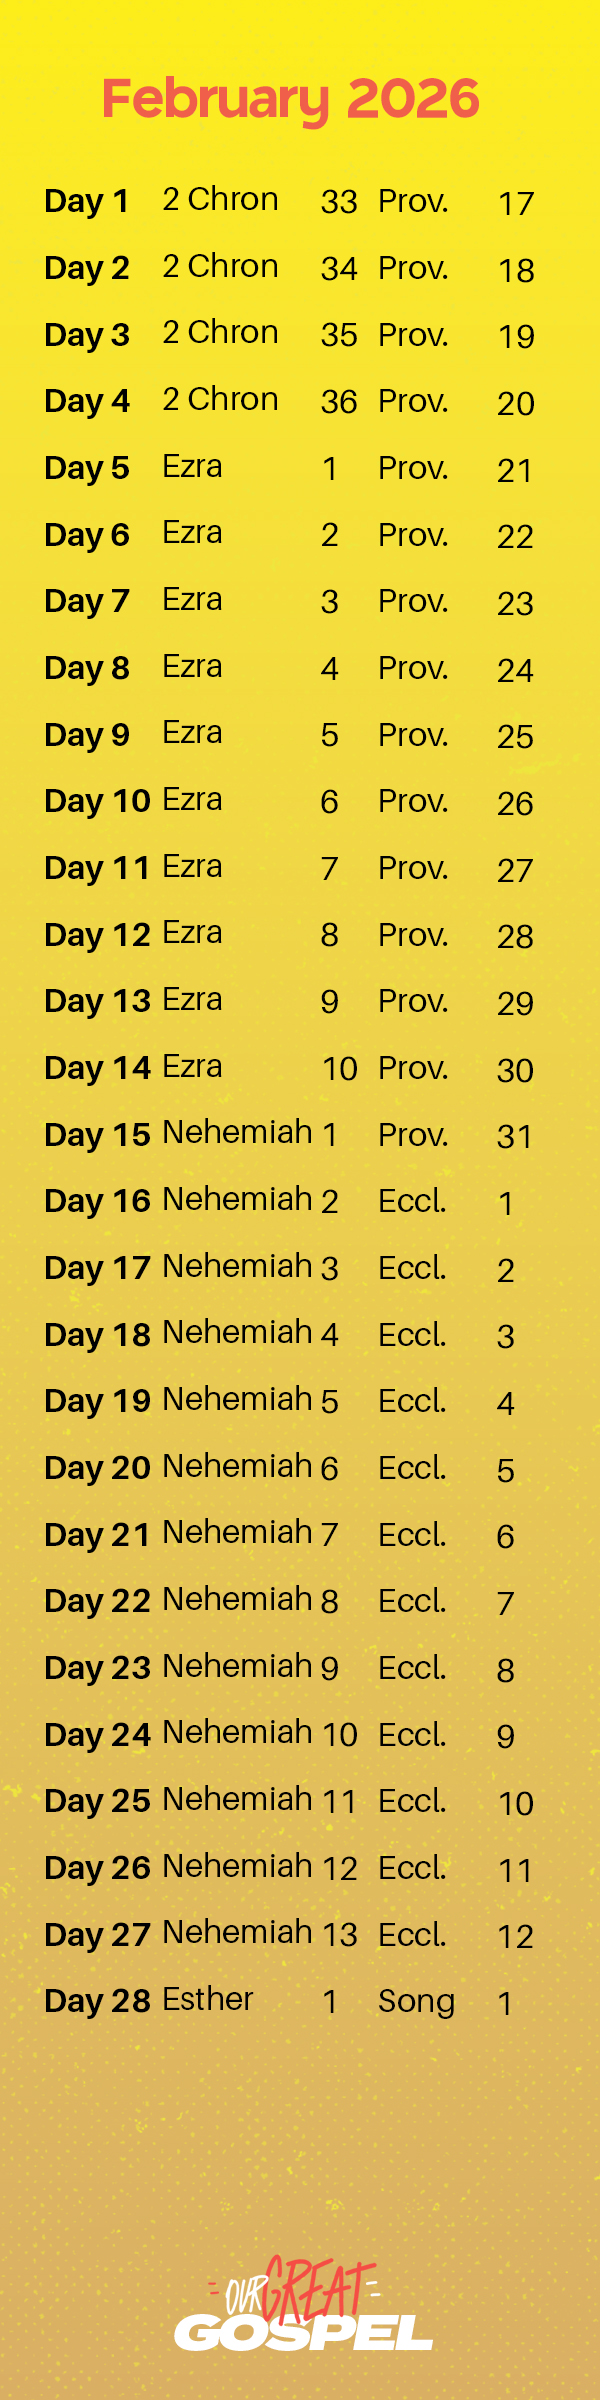Click the Day 5 label
600x2400 pixels.
click(x=87, y=468)
